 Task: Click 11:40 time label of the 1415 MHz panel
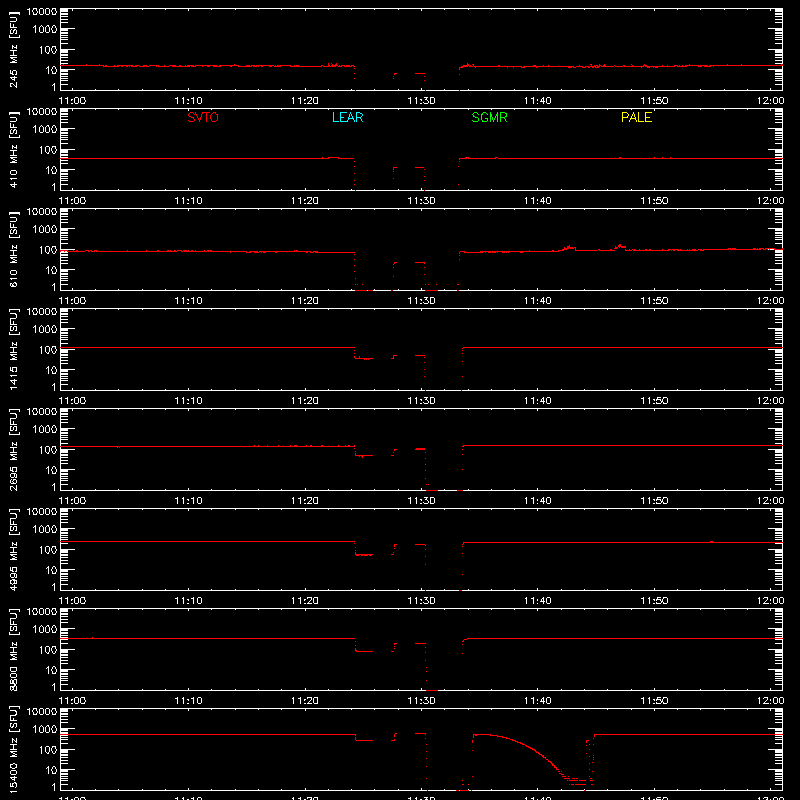(538, 401)
